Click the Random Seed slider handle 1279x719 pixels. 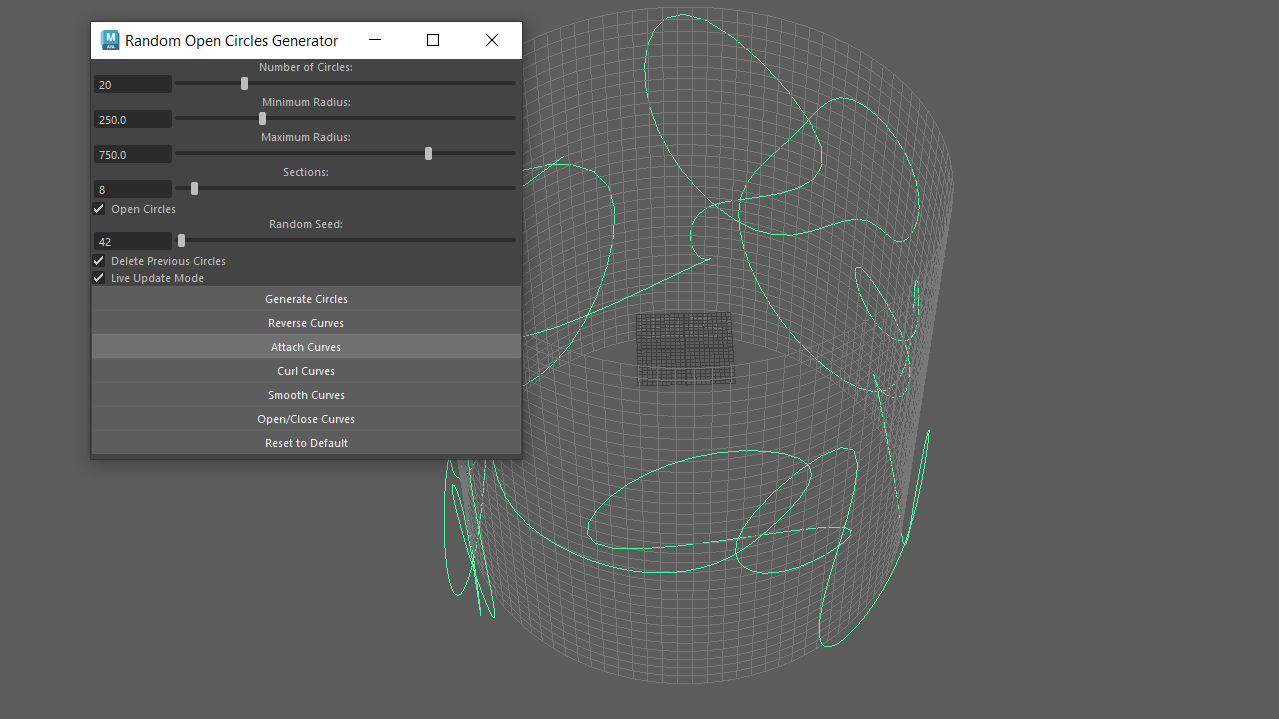(180, 240)
